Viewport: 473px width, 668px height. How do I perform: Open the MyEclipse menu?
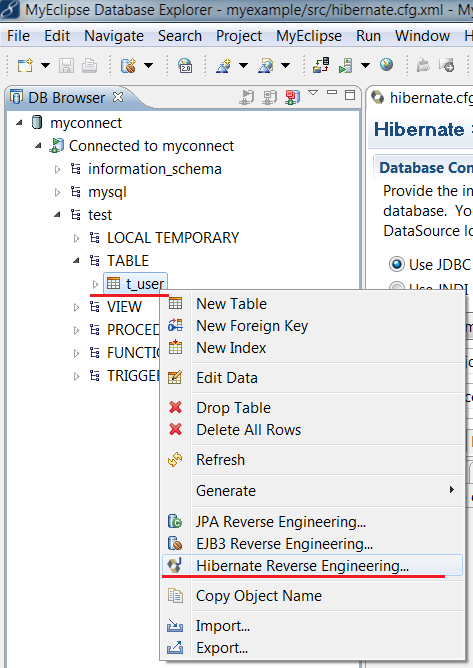(x=309, y=36)
